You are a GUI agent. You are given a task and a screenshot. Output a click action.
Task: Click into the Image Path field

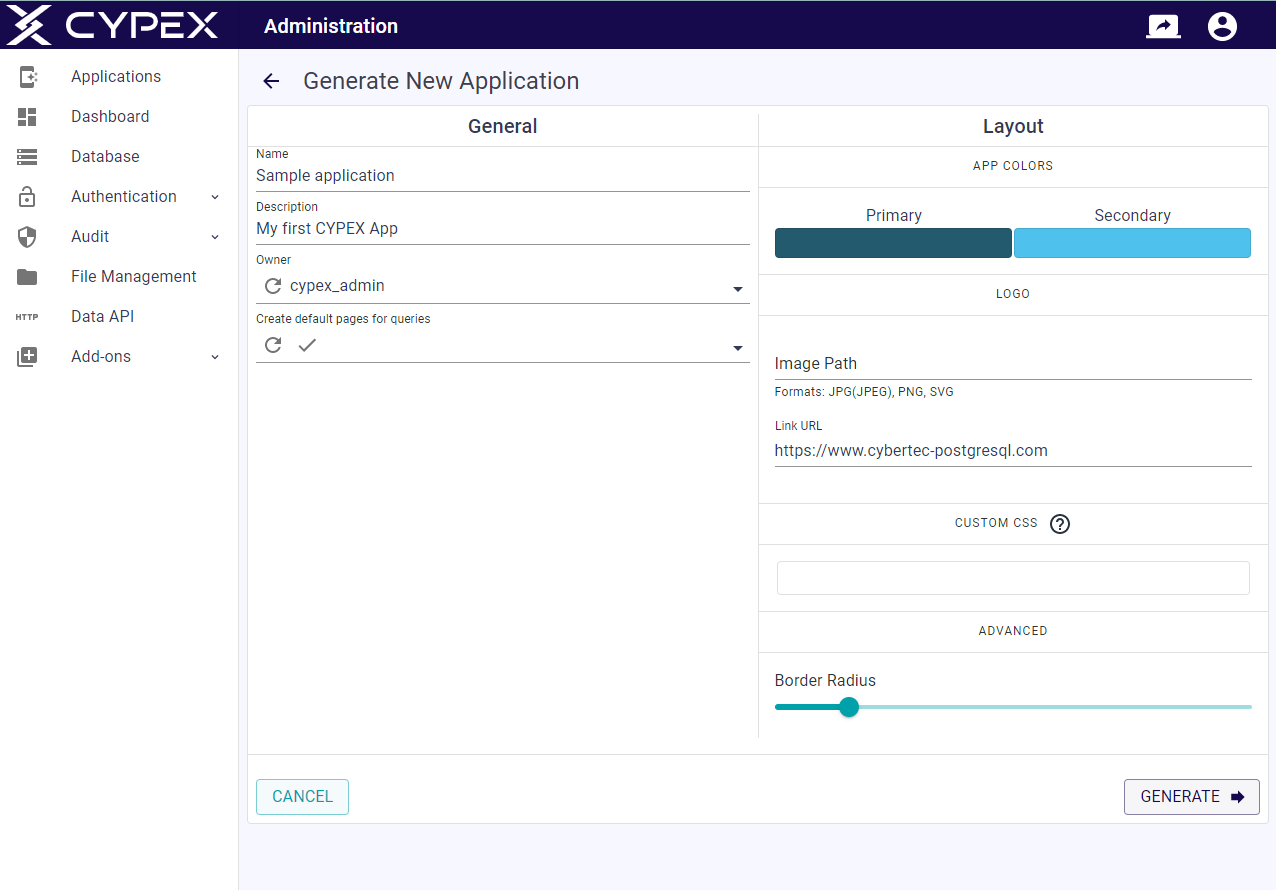coord(1012,364)
